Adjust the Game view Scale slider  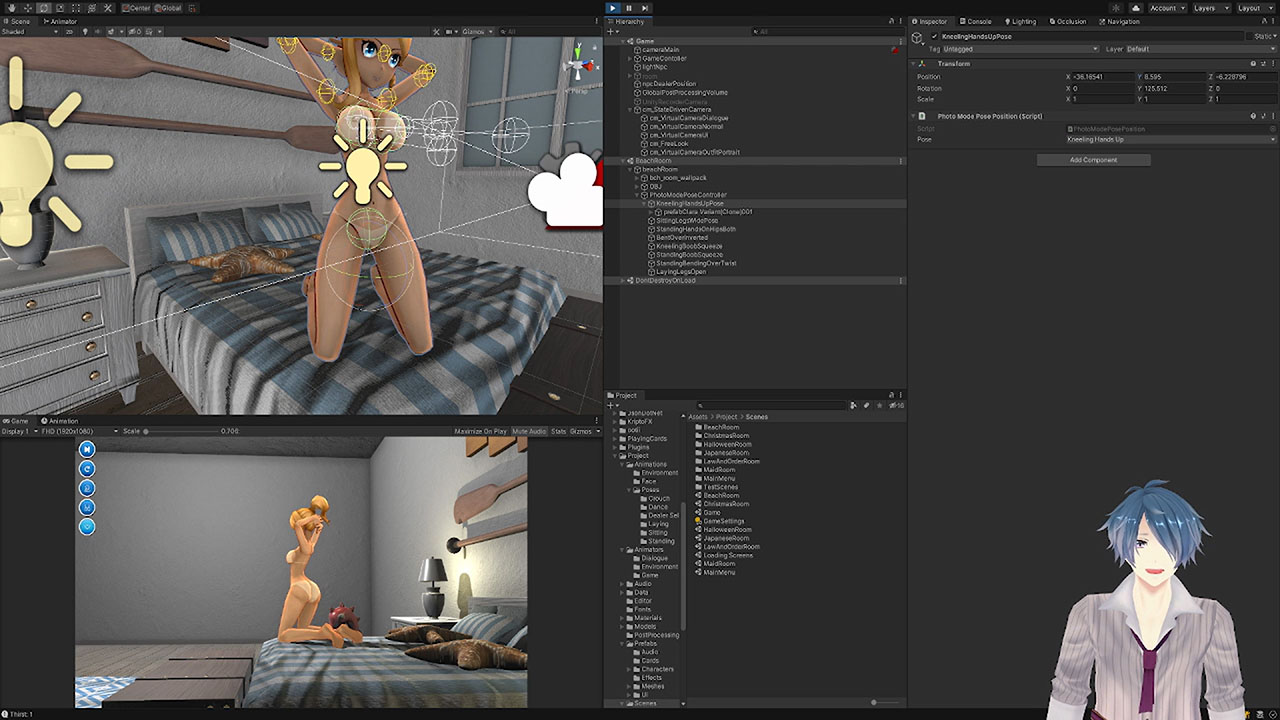[x=180, y=431]
